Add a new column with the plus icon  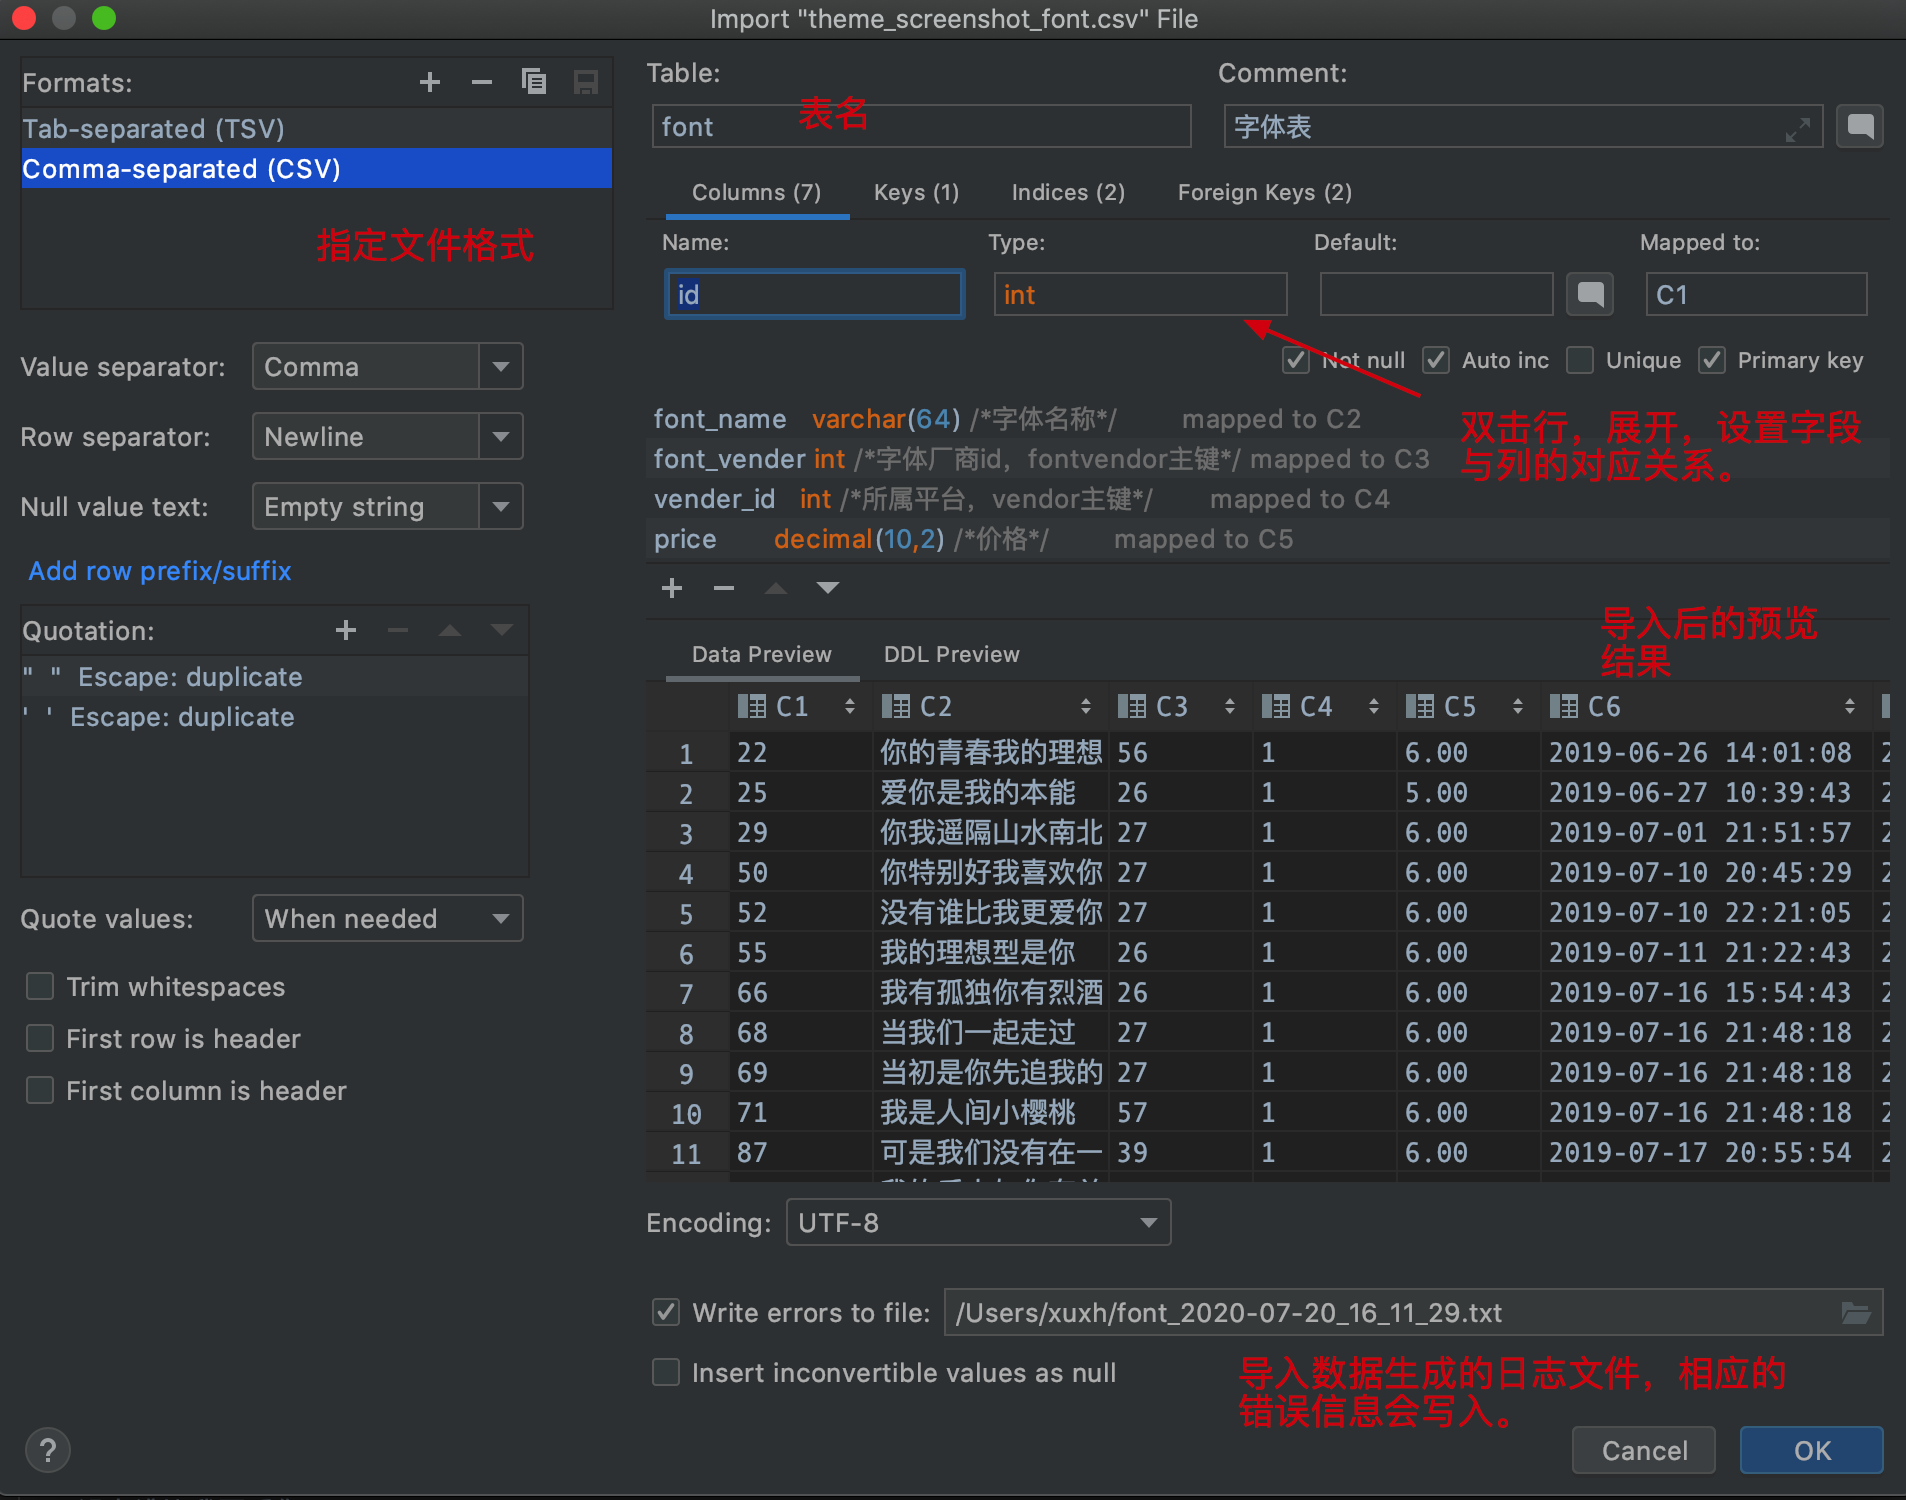coord(672,588)
